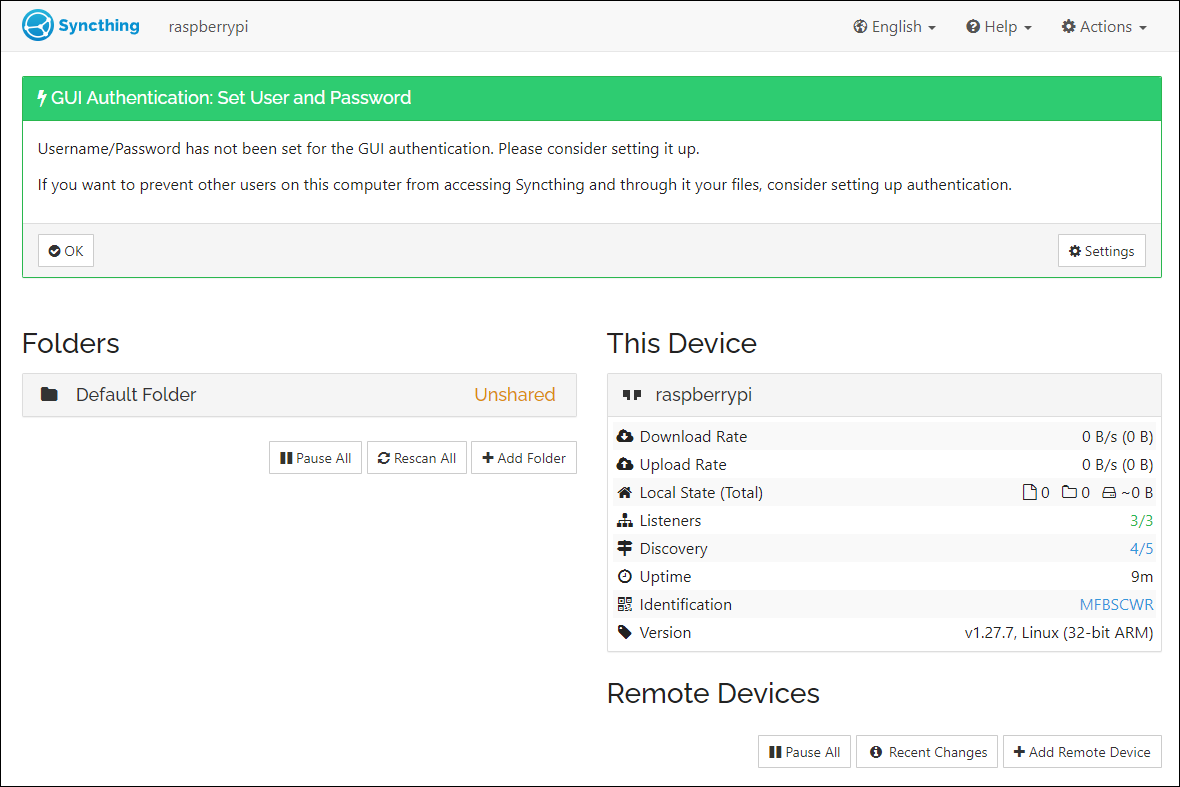Viewport: 1180px width, 787px height.
Task: Click the Unshared status label
Action: tap(515, 394)
